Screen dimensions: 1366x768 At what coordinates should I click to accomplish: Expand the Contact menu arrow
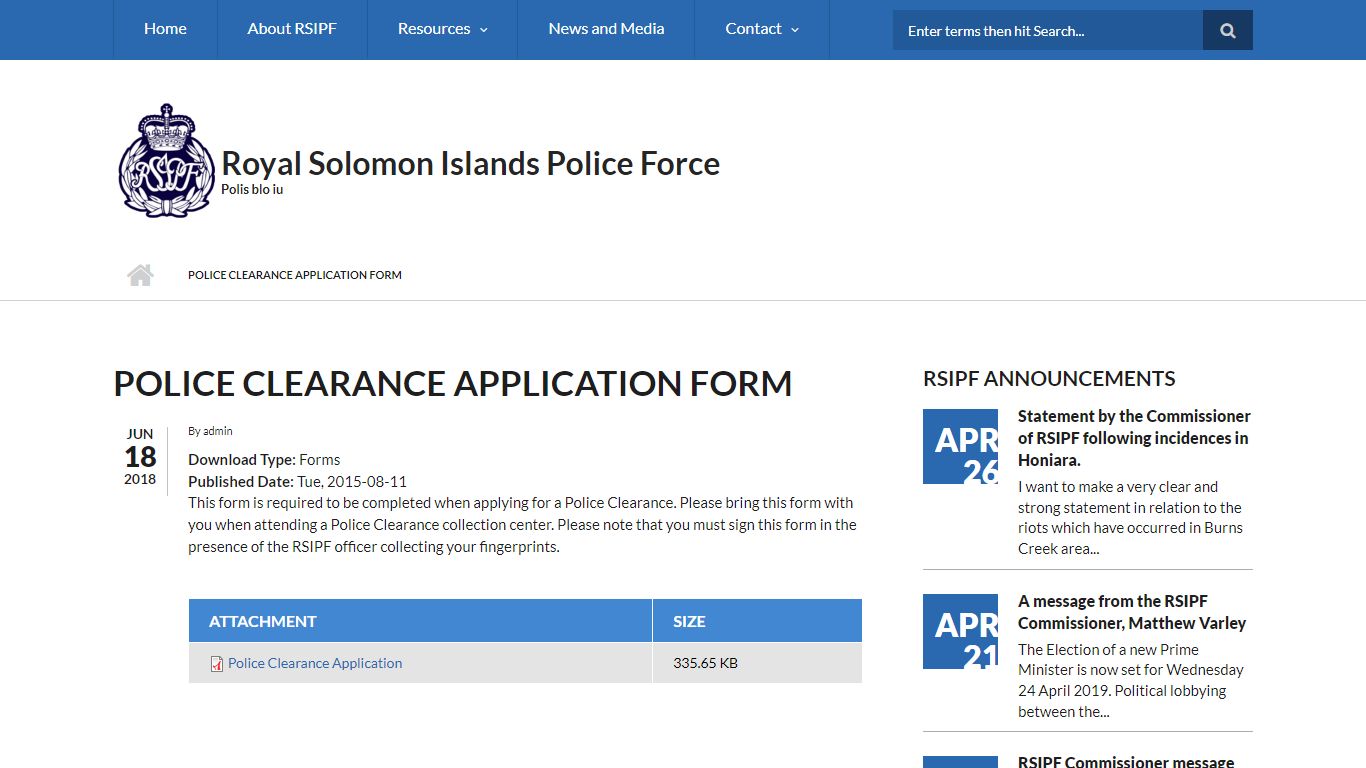click(x=795, y=30)
